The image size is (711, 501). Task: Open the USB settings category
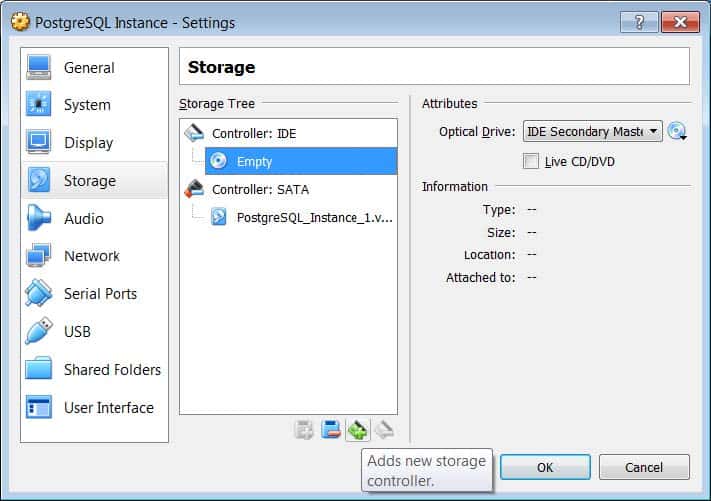95,331
